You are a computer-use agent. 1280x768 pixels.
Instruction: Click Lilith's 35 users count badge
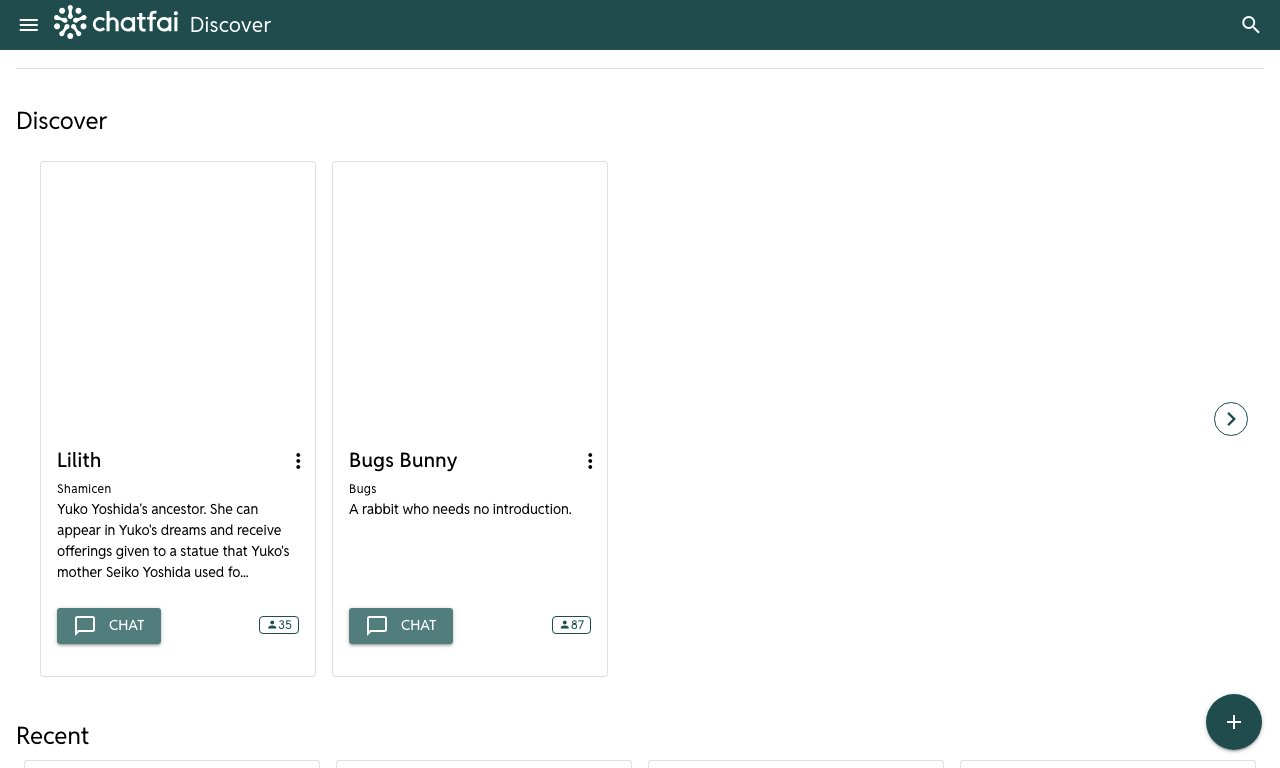[x=279, y=625]
